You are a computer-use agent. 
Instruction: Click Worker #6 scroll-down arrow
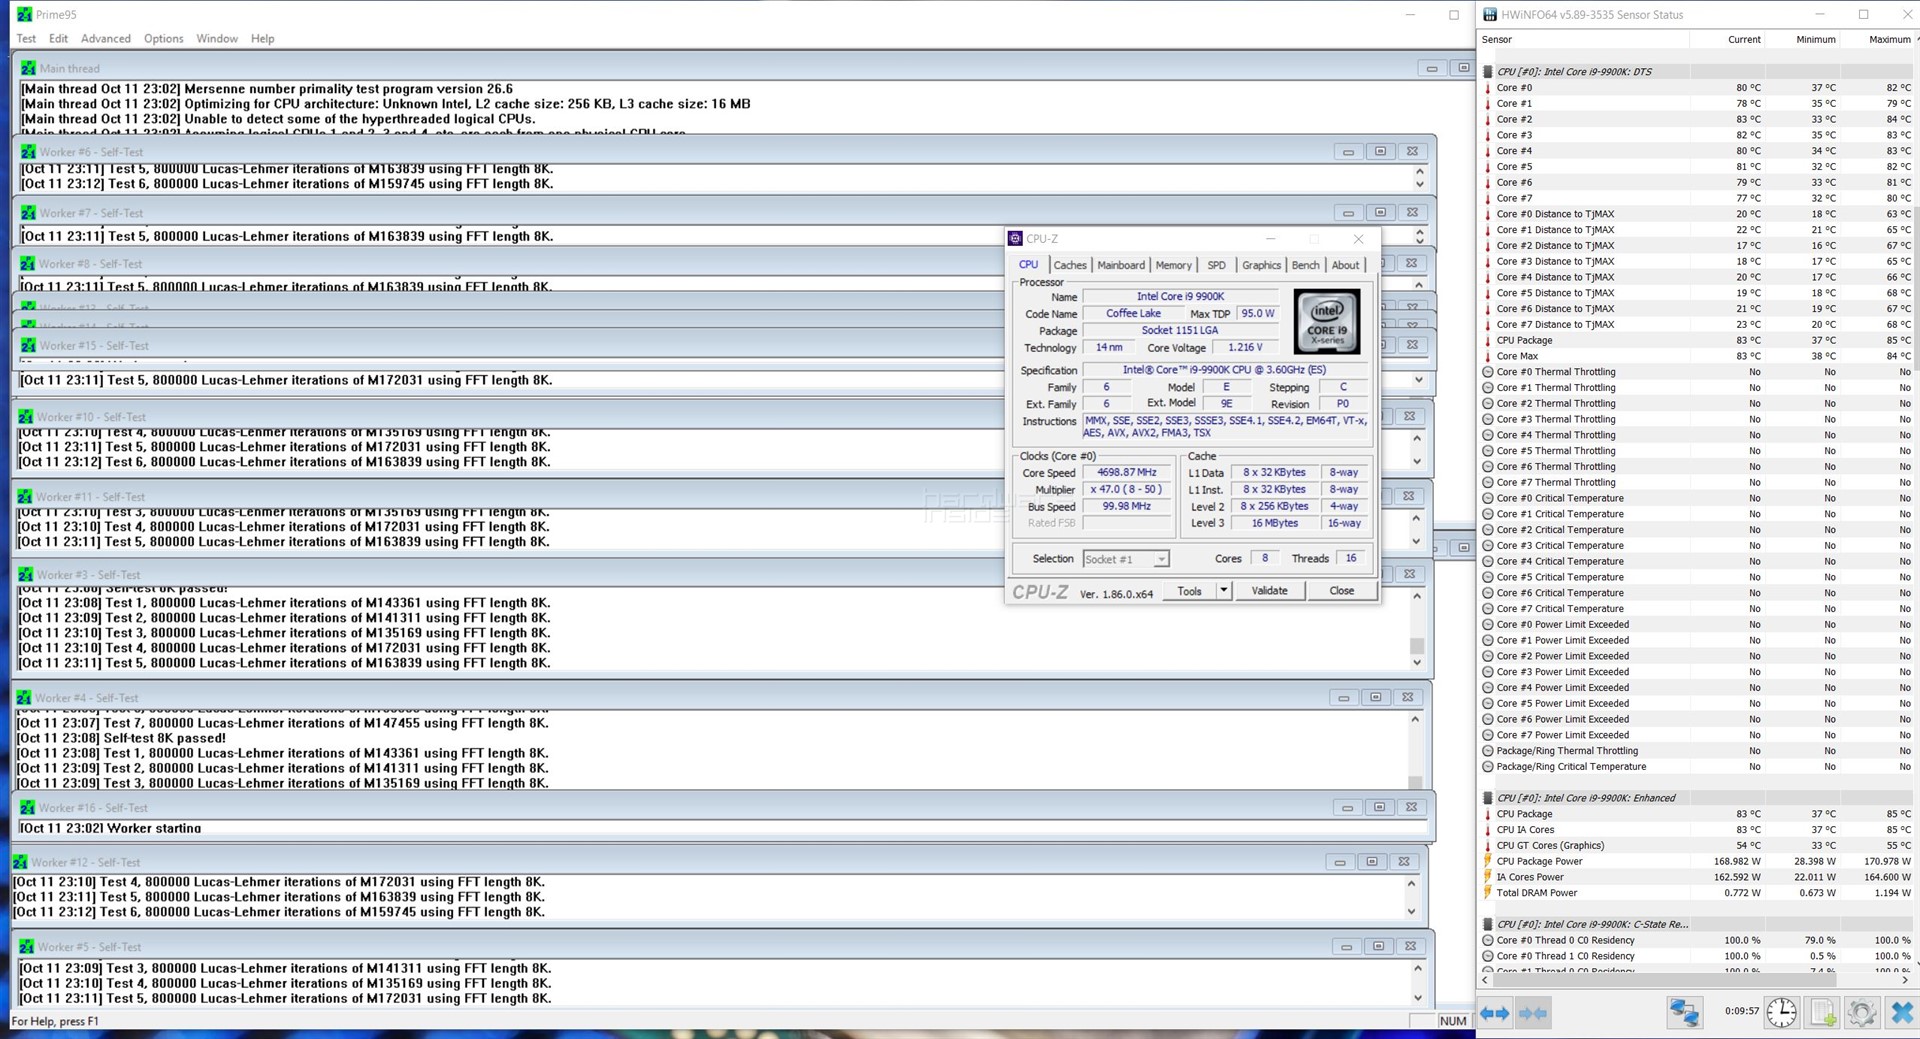pyautogui.click(x=1419, y=184)
